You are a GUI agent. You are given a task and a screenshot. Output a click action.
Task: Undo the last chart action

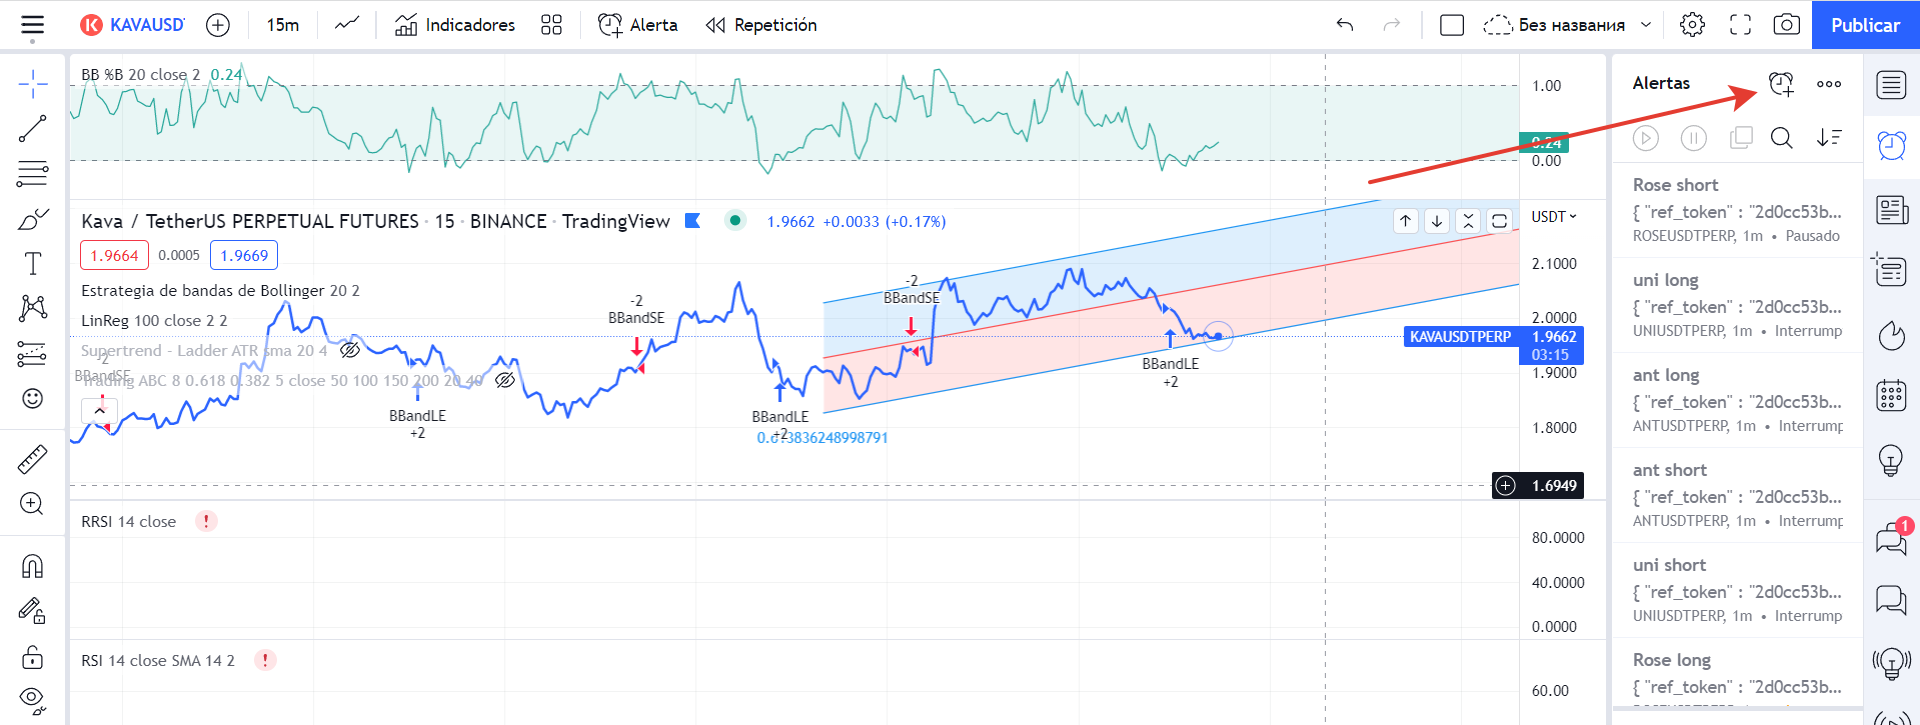1345,25
